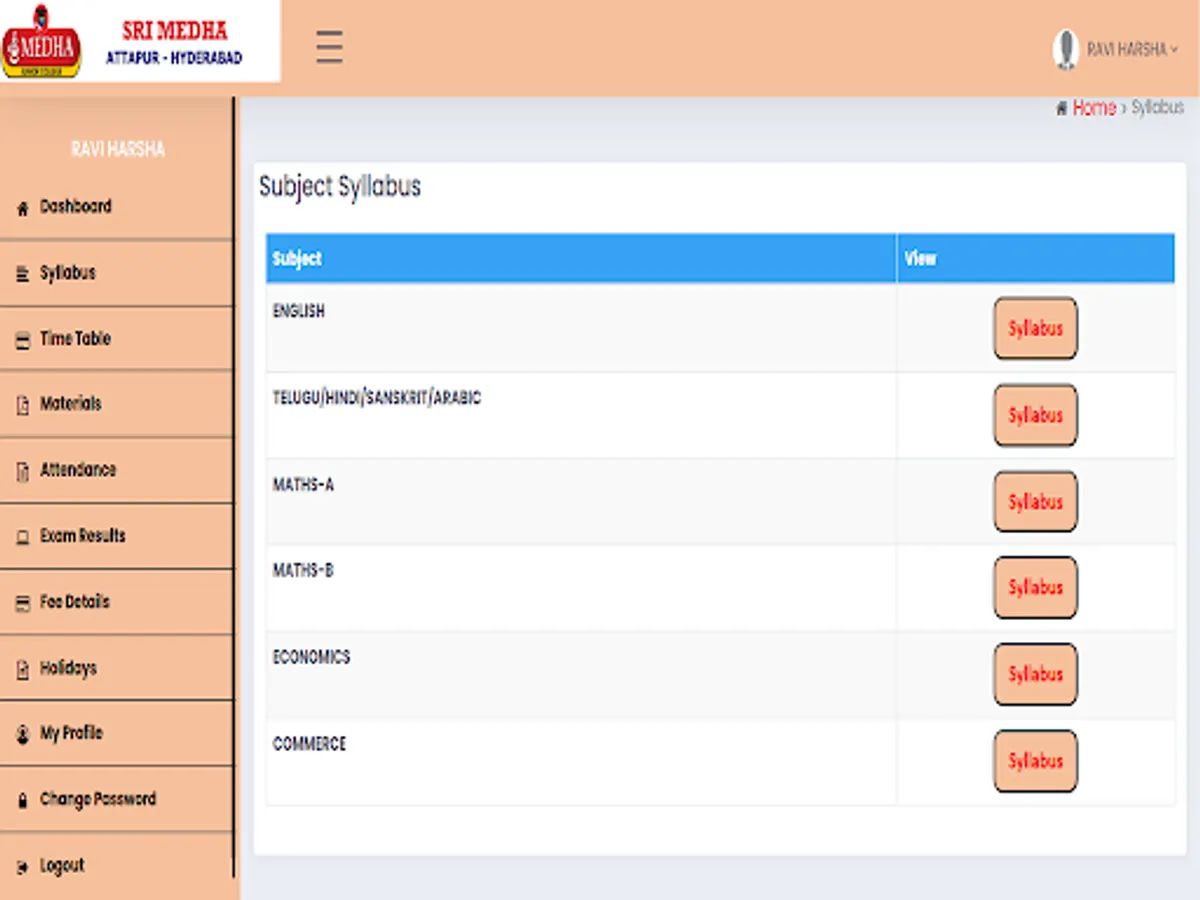Screen dimensions: 1200x900
Task: Toggle the hamburger menu icon
Action: (329, 47)
